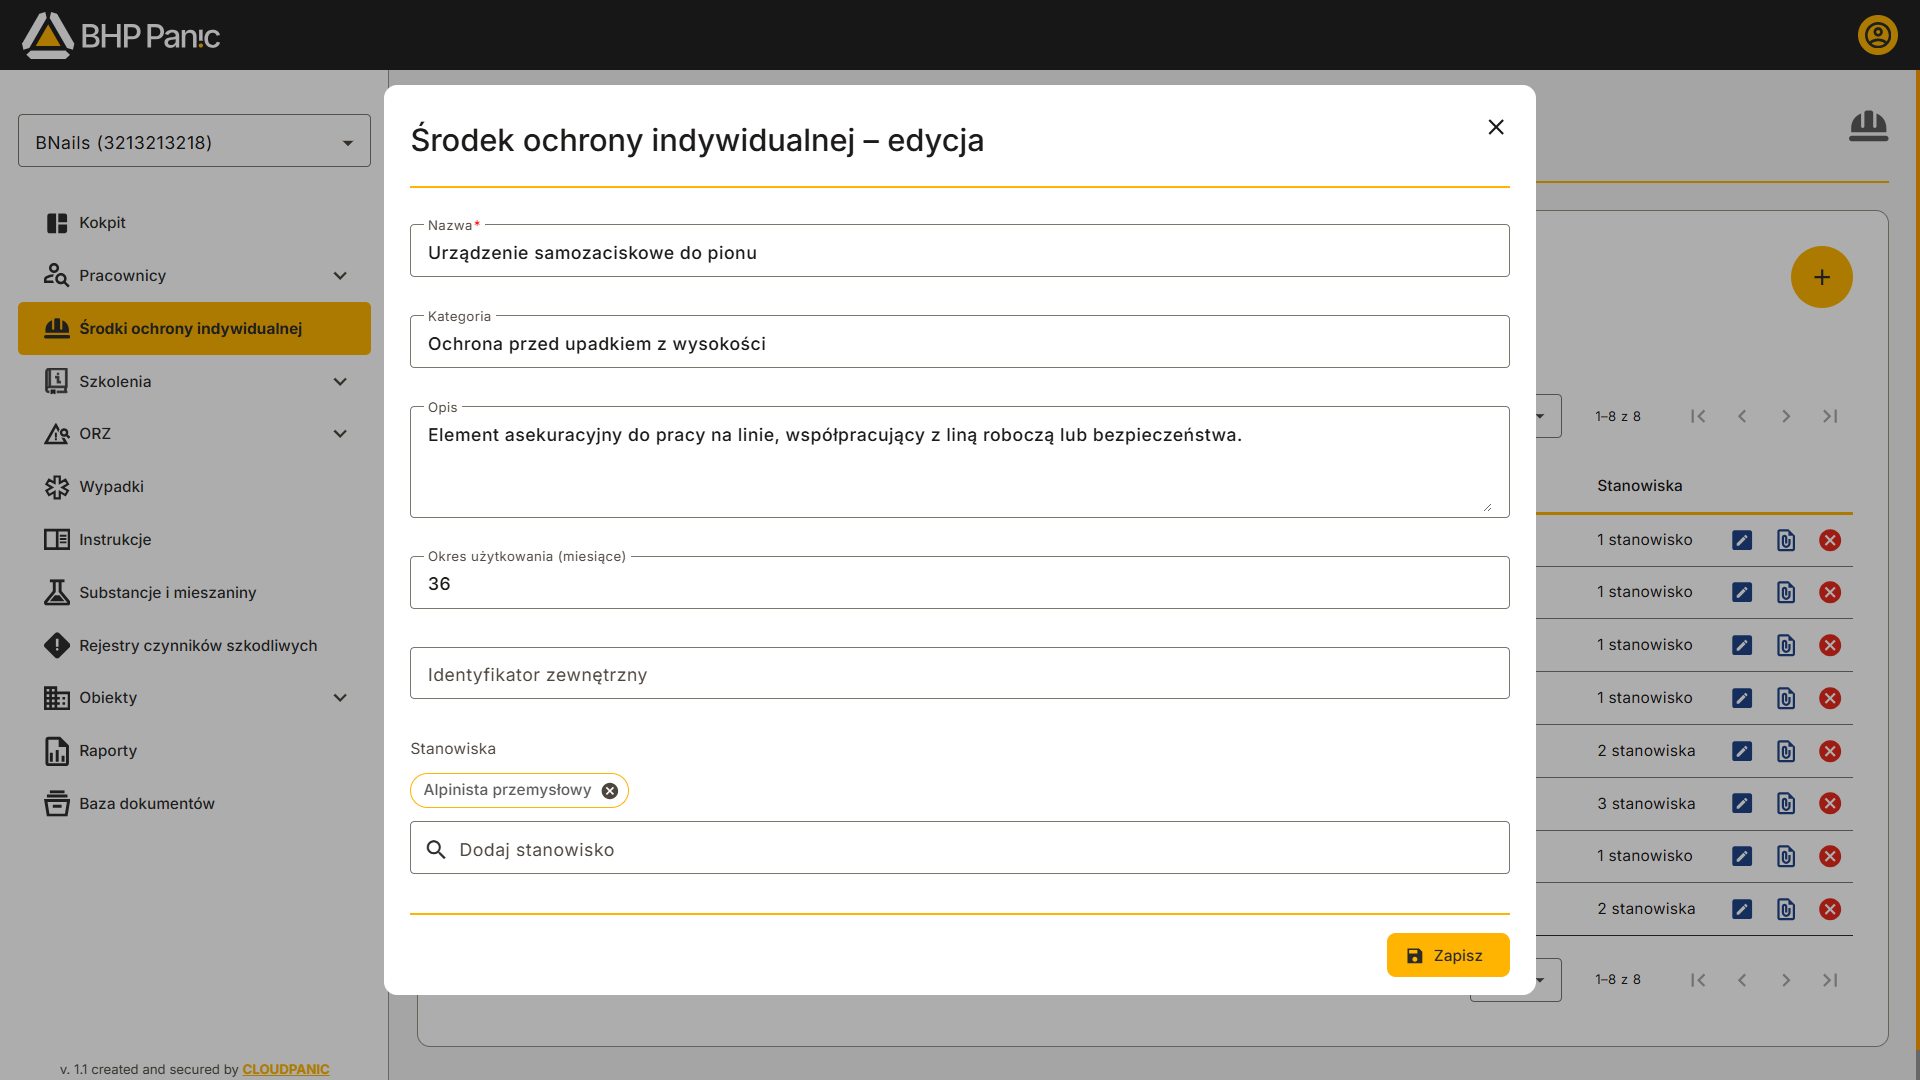Click the Nazwa input field
The width and height of the screenshot is (1920, 1080).
959,251
